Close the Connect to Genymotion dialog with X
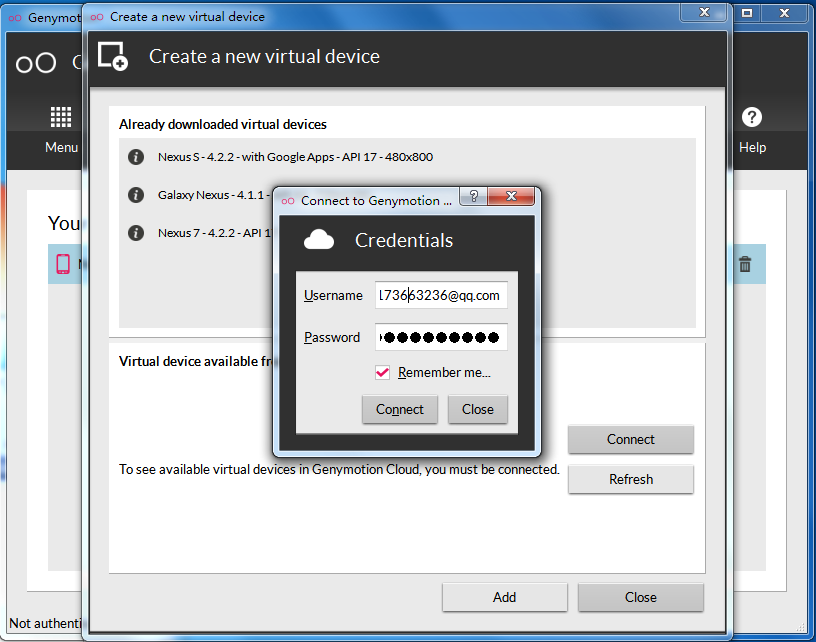 (x=511, y=196)
